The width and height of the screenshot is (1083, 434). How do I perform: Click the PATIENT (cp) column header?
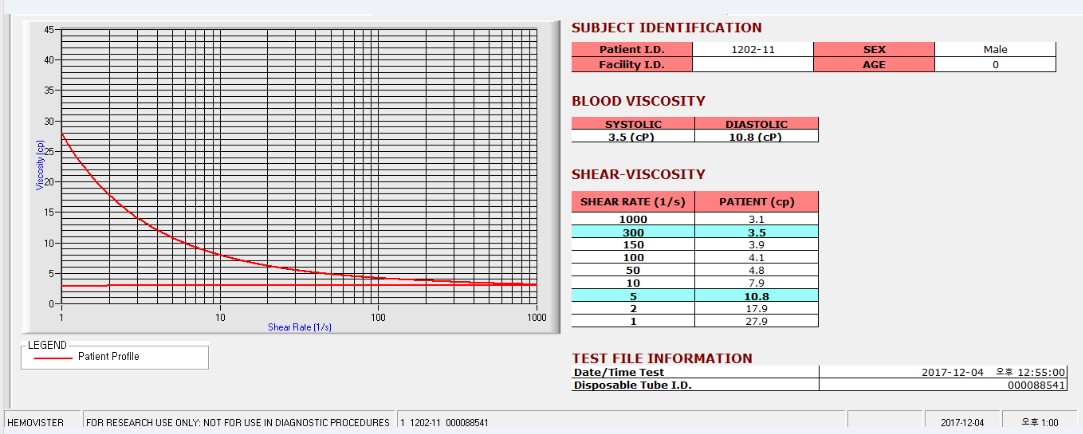(756, 202)
